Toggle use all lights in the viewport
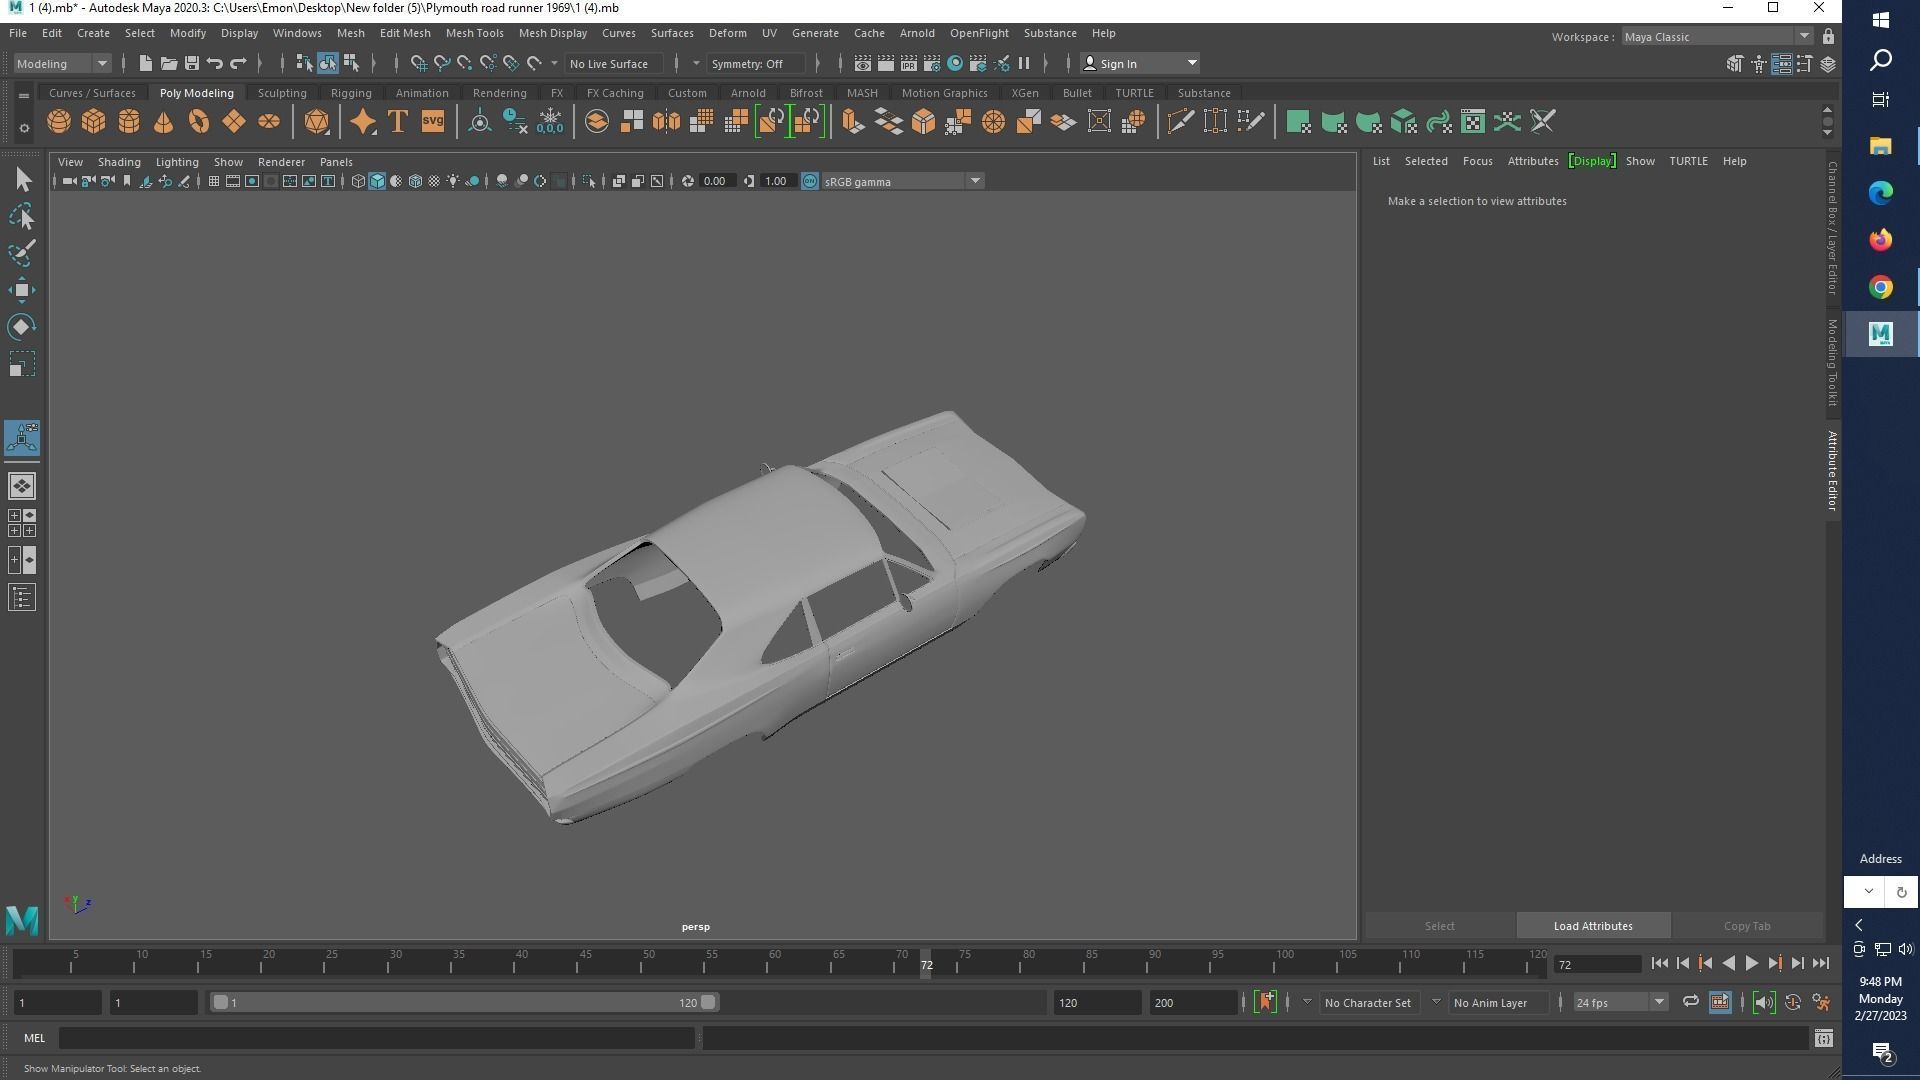 pos(453,181)
